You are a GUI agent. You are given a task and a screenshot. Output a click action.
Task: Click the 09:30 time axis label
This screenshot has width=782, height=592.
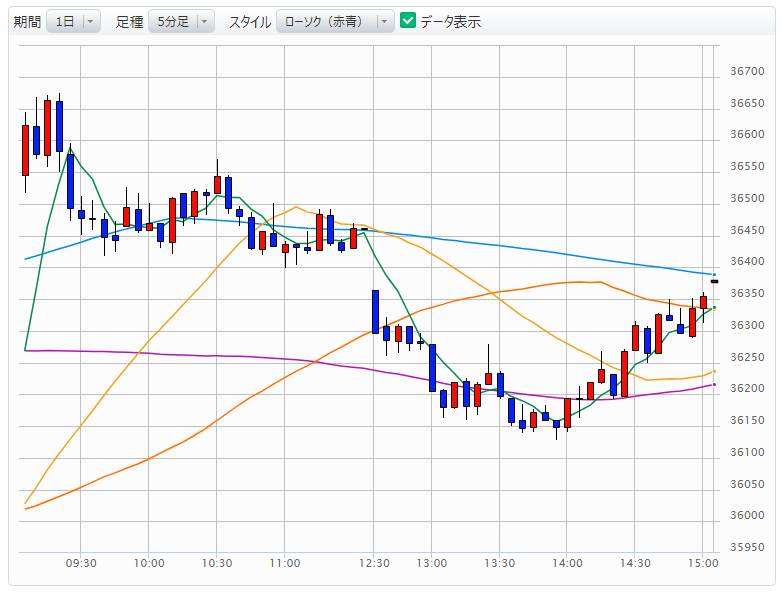pyautogui.click(x=80, y=563)
